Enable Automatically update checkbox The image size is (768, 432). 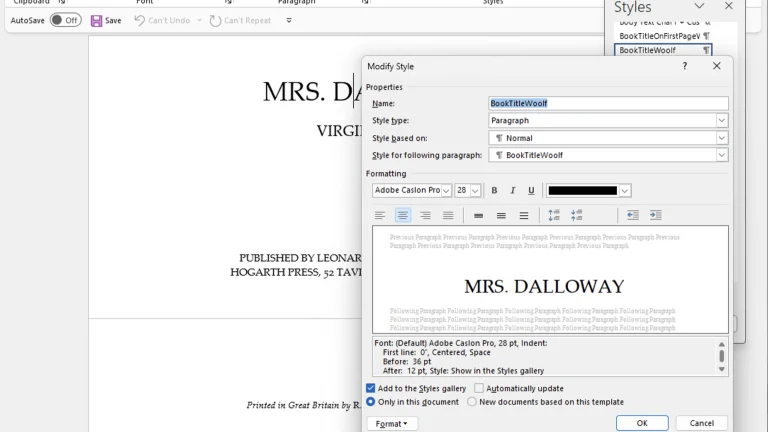(479, 388)
